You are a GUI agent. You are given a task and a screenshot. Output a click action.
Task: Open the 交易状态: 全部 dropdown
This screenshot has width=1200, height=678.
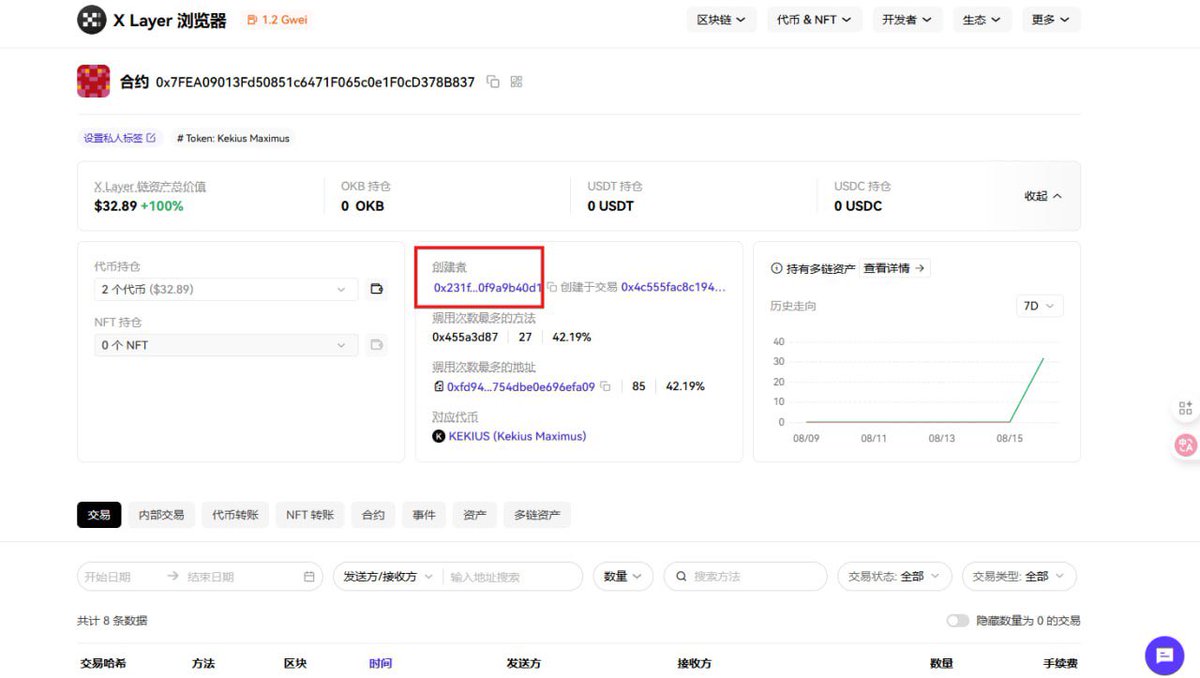click(x=894, y=577)
